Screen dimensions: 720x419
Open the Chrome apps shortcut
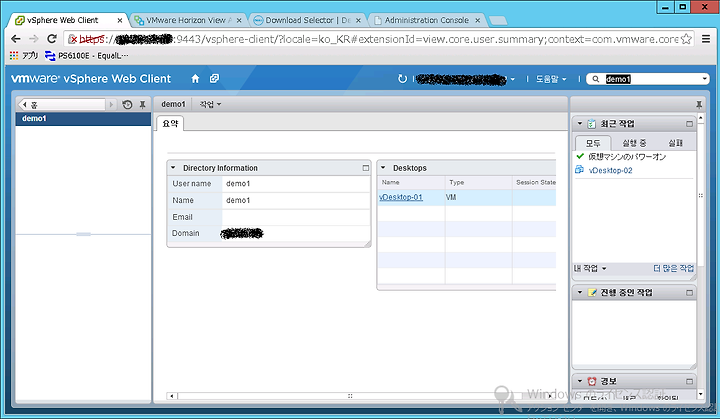[x=23, y=56]
